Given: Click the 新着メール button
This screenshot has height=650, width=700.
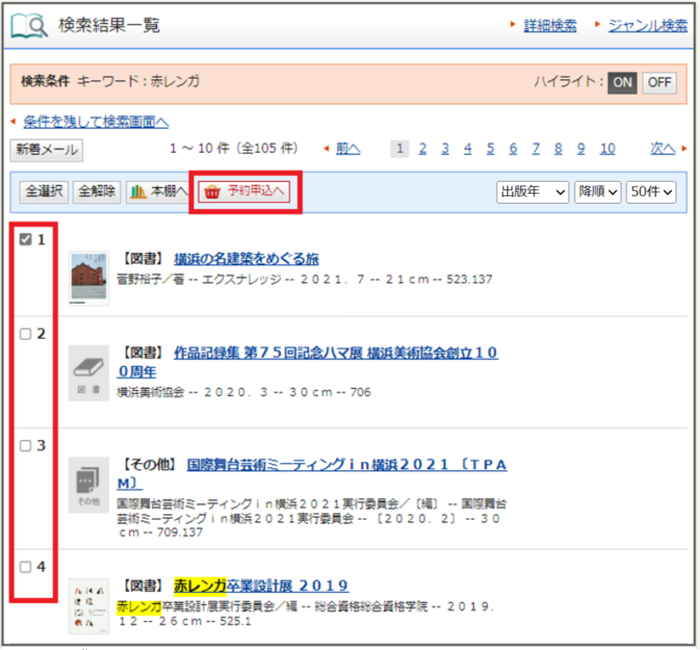Looking at the screenshot, I should coord(46,150).
